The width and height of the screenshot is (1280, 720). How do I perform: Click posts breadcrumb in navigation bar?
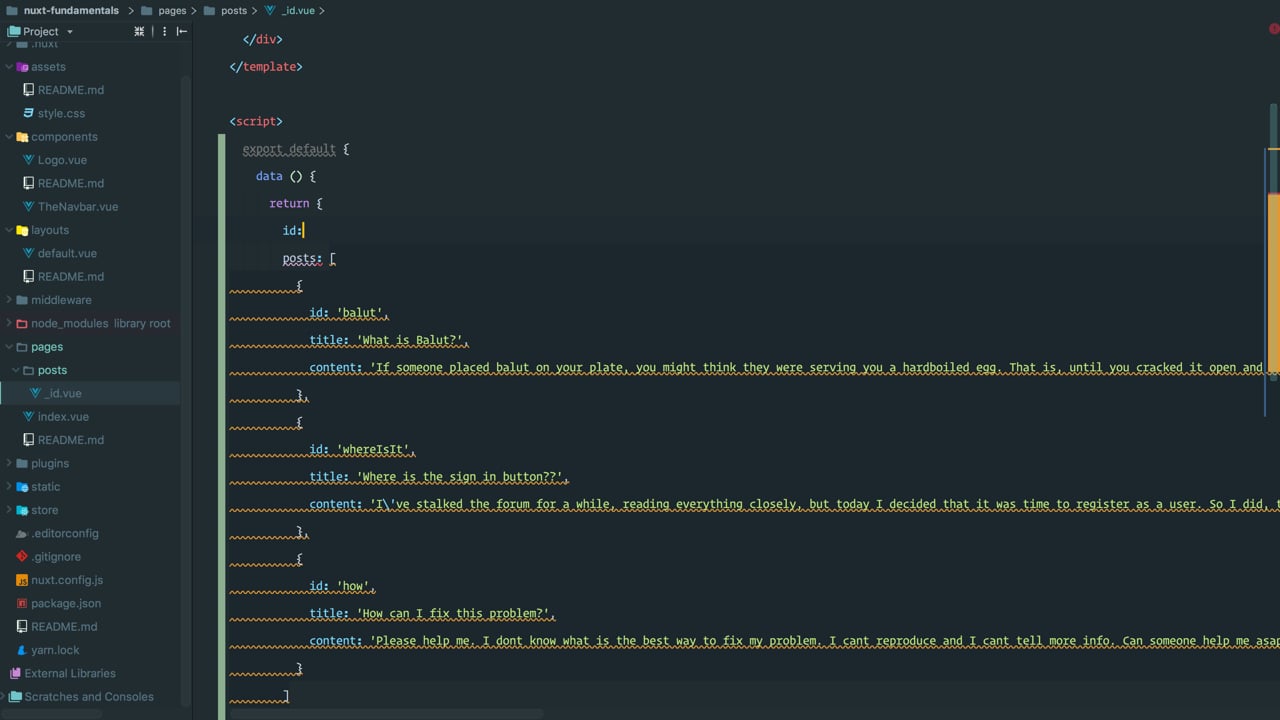226,10
